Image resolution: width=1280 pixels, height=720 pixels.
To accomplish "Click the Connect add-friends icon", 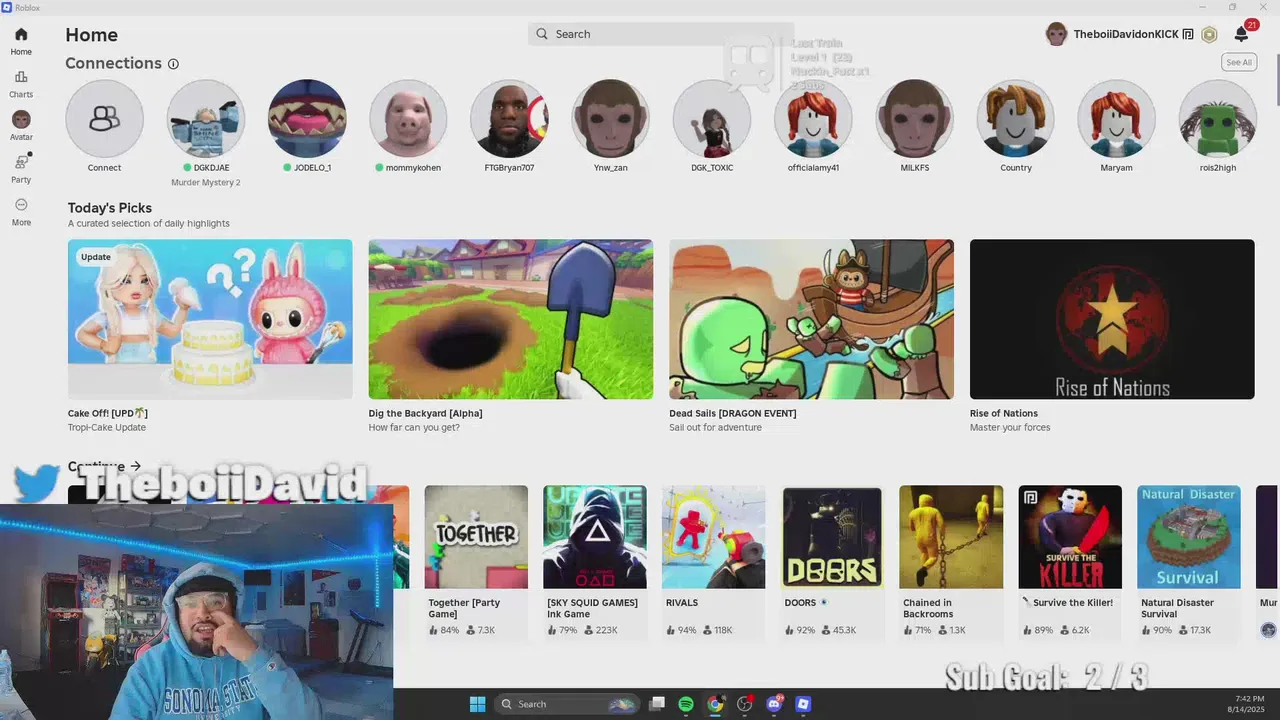I will click(x=104, y=119).
